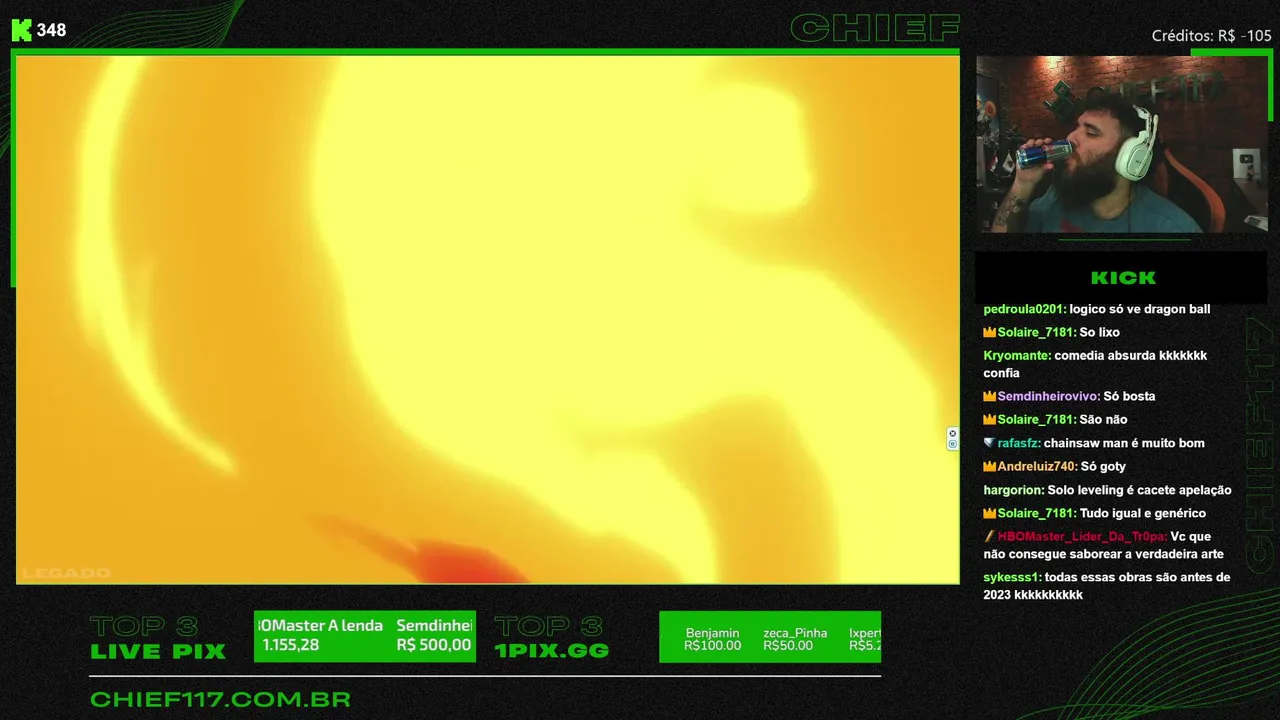Select username HBOMaster_Lider_Da_Tr0pa in chat
Screen dimensions: 1280x720
click(1082, 536)
